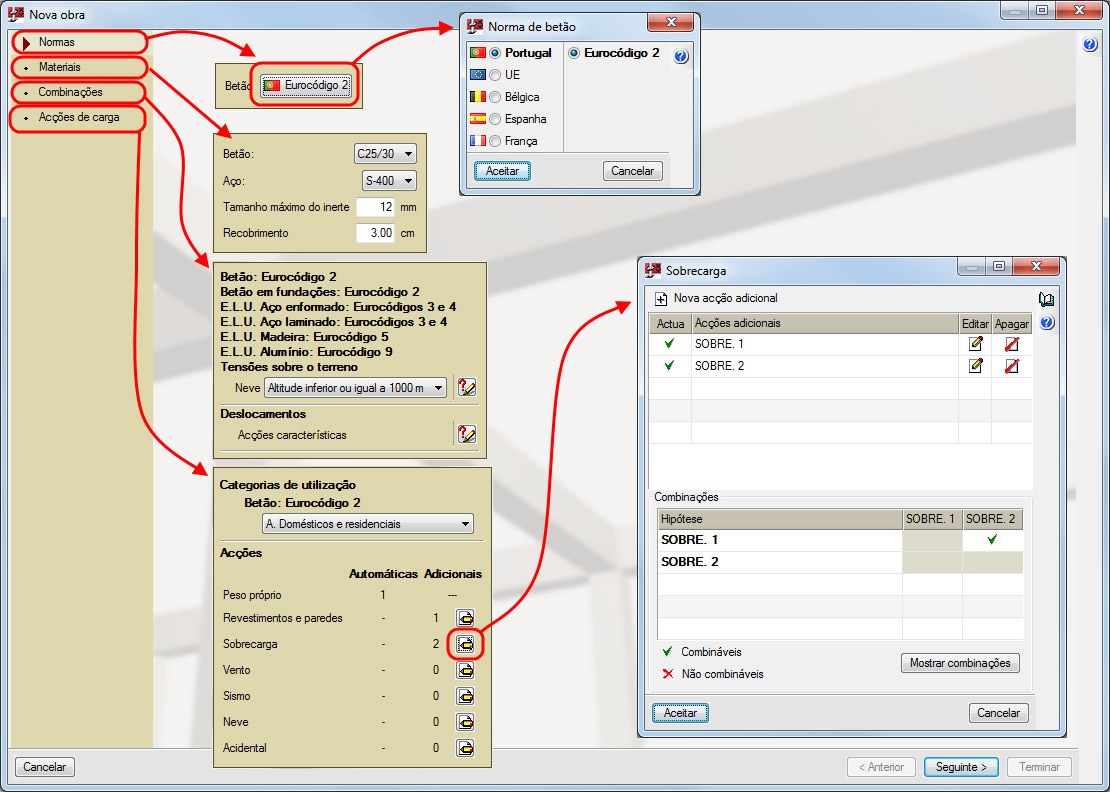The width and height of the screenshot is (1110, 792).
Task: Click Nova acção adicional label
Action: [x=725, y=298]
